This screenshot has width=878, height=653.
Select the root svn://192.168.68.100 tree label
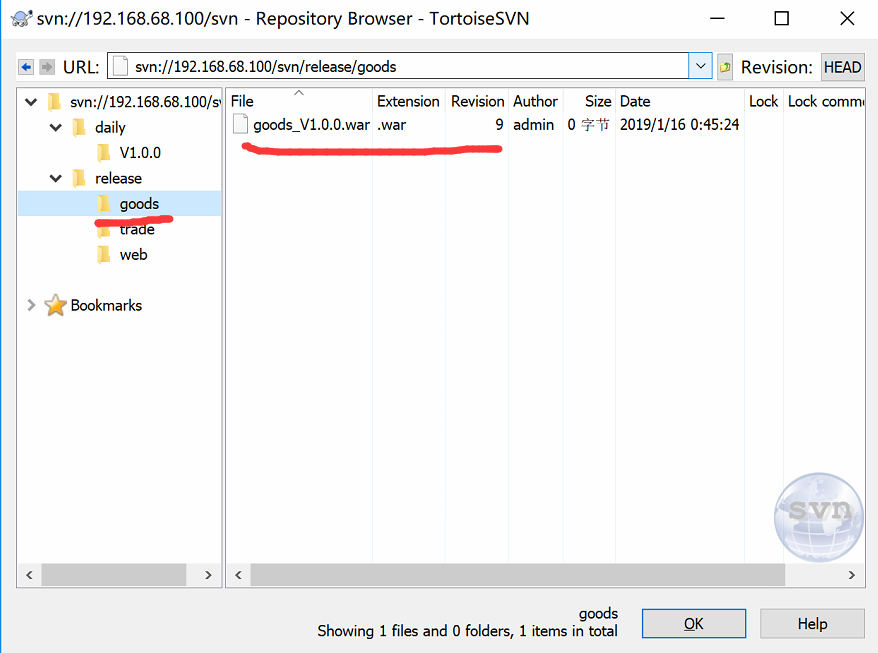(144, 102)
